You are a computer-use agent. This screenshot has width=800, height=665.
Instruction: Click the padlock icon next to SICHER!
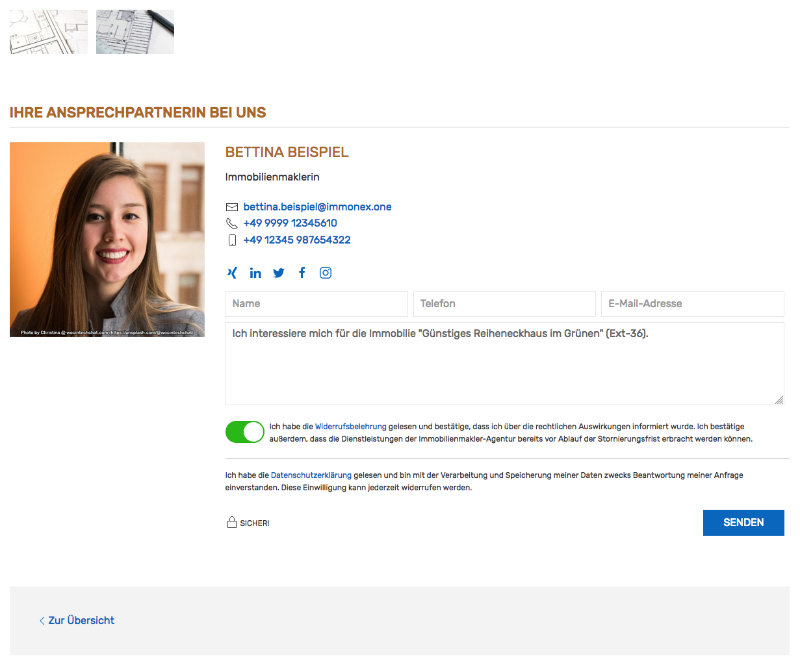click(232, 522)
